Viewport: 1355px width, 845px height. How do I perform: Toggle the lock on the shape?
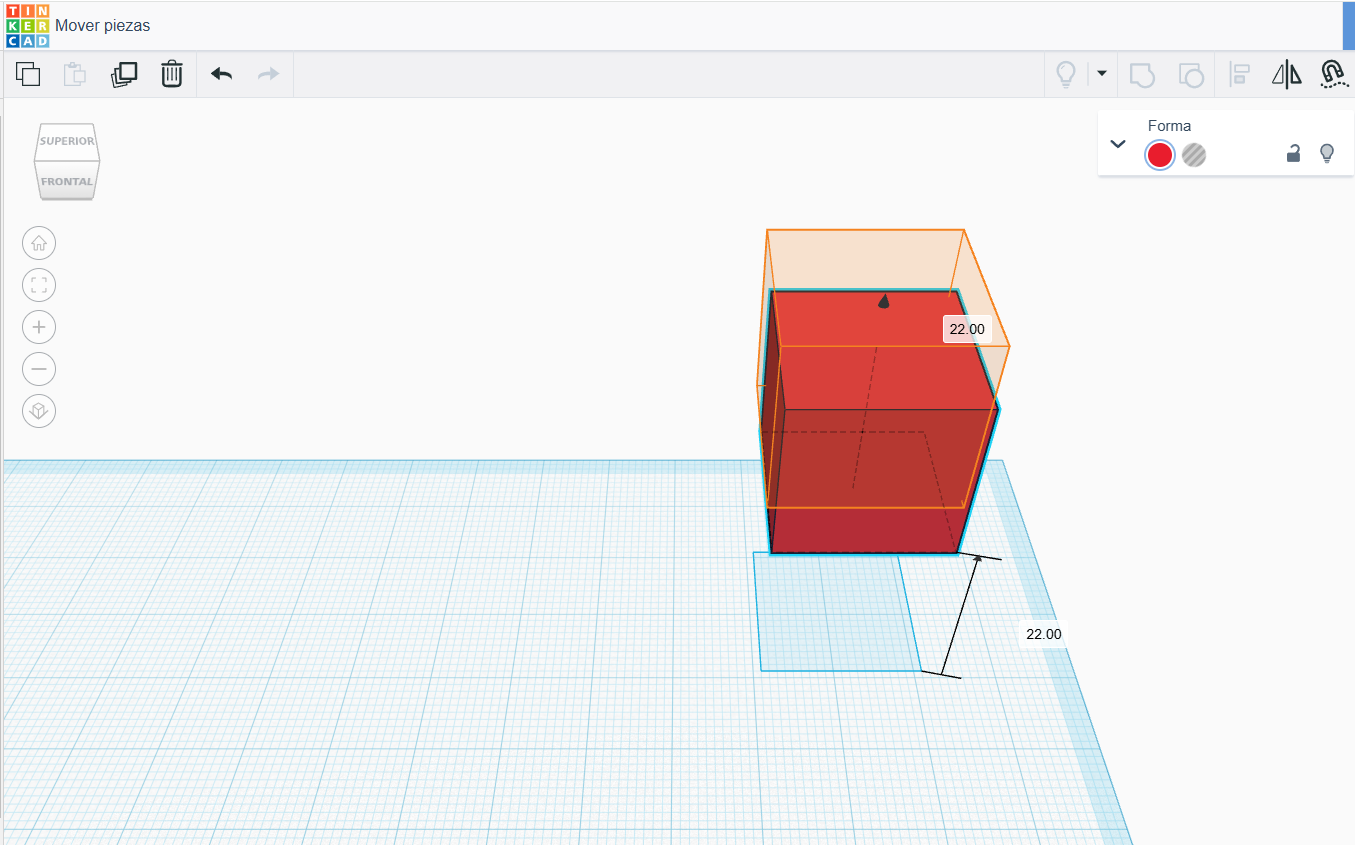(x=1293, y=154)
